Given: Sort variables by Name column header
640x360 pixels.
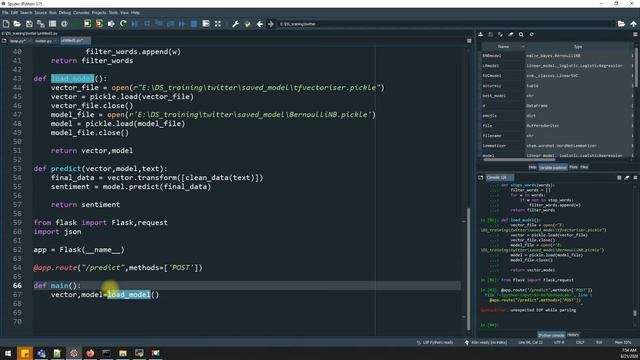Looking at the screenshot, I should pyautogui.click(x=503, y=47).
